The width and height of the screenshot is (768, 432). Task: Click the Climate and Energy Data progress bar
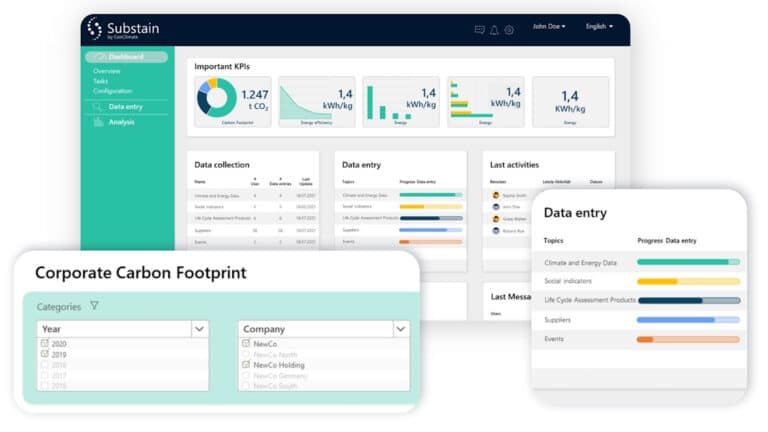click(688, 262)
